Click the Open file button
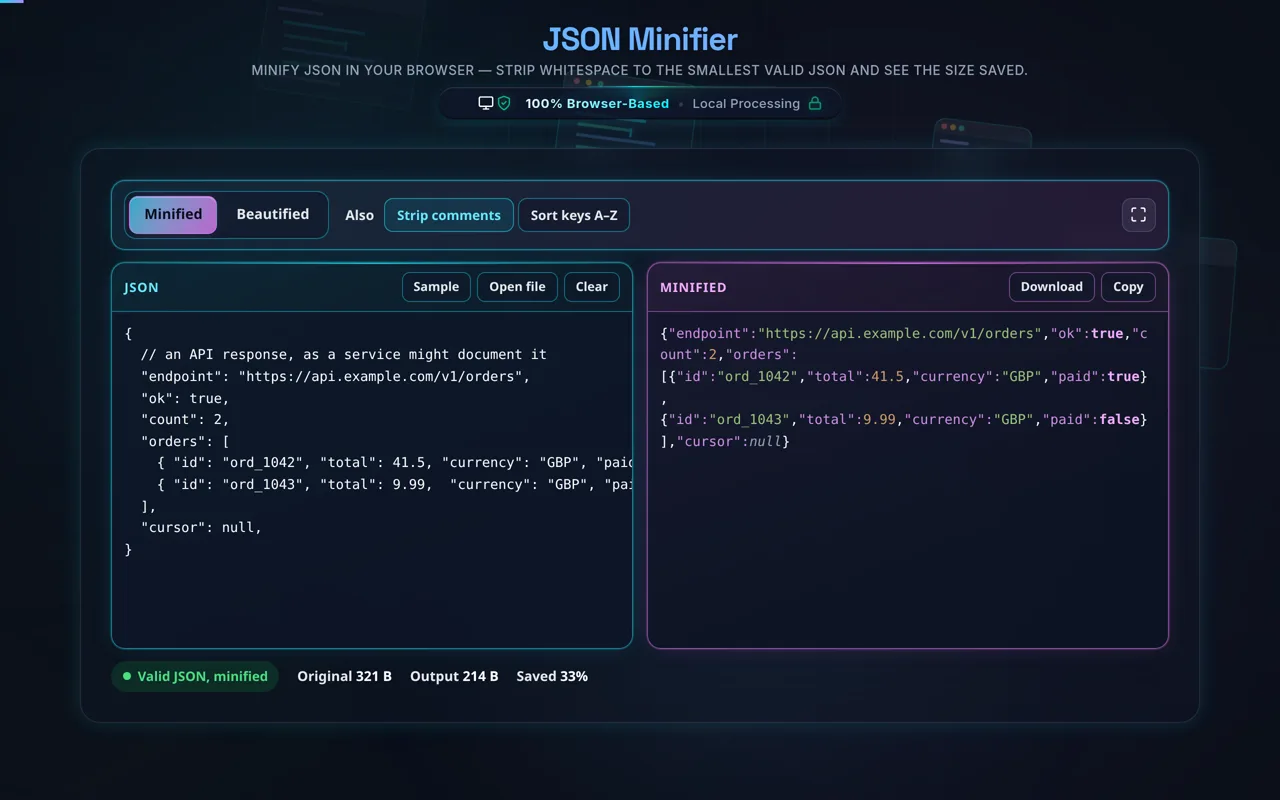The image size is (1280, 800). tap(517, 287)
